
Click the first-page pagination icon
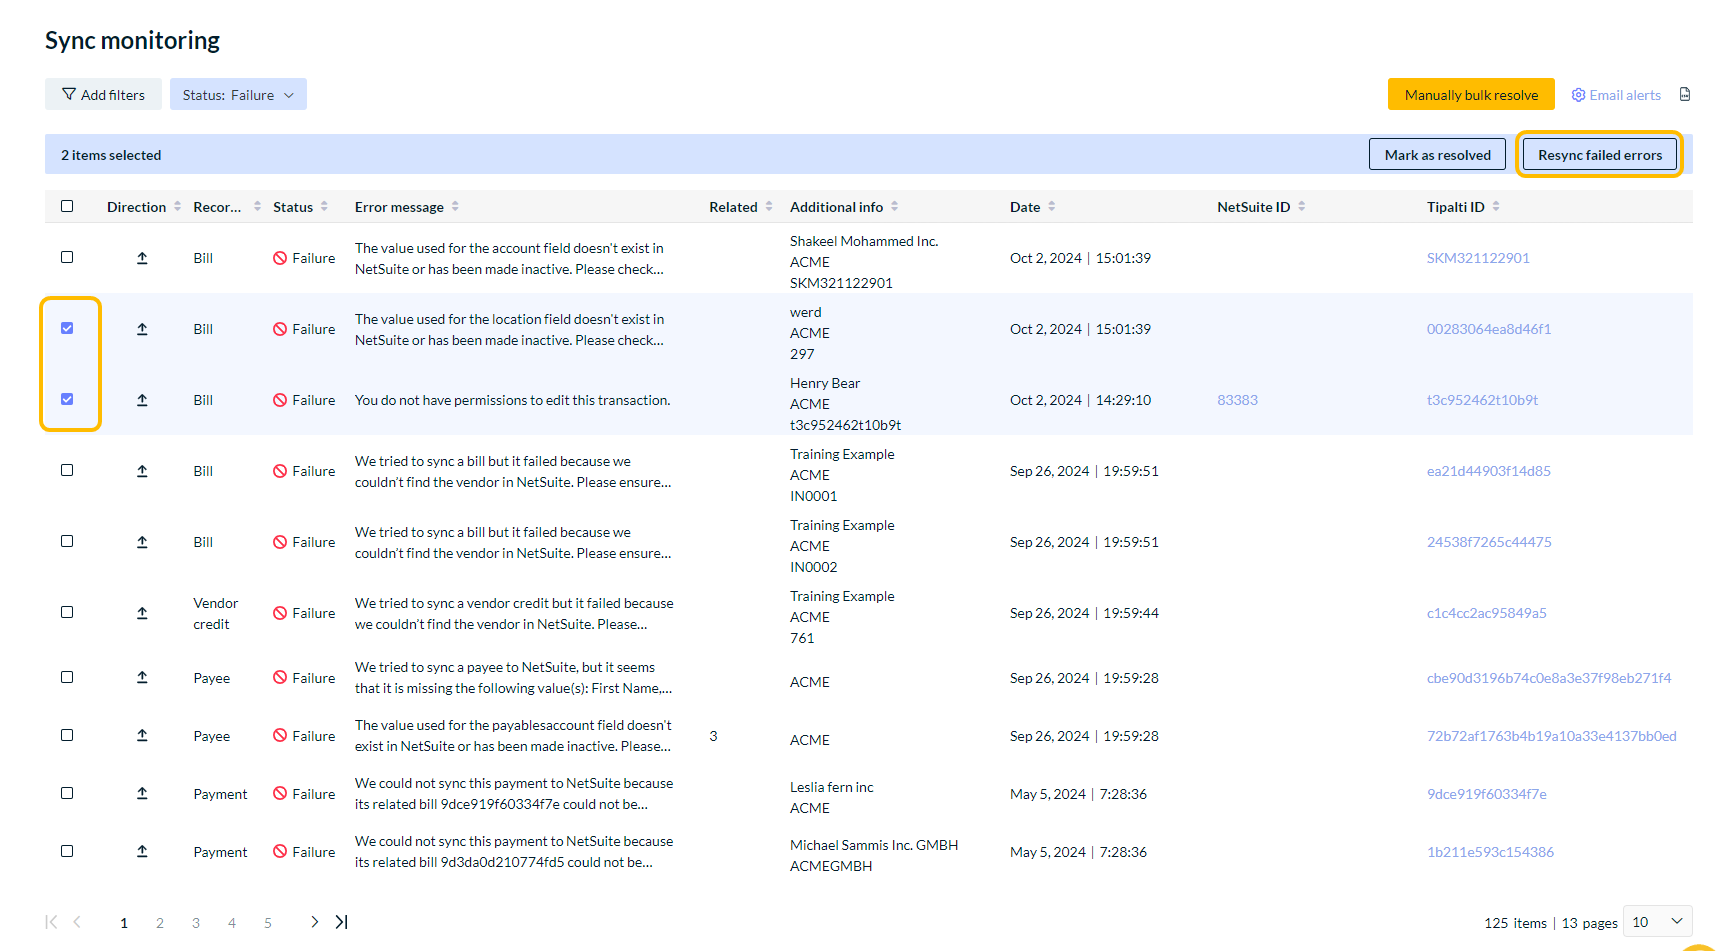[51, 922]
